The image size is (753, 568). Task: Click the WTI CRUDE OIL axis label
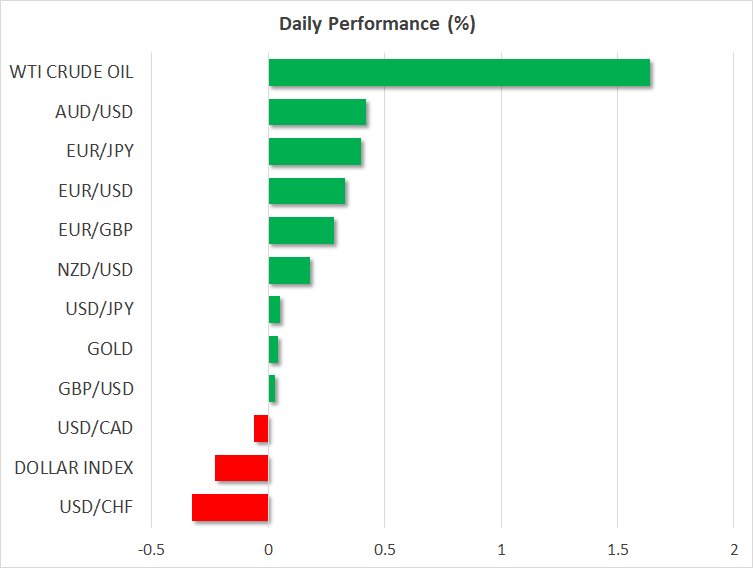click(x=71, y=72)
